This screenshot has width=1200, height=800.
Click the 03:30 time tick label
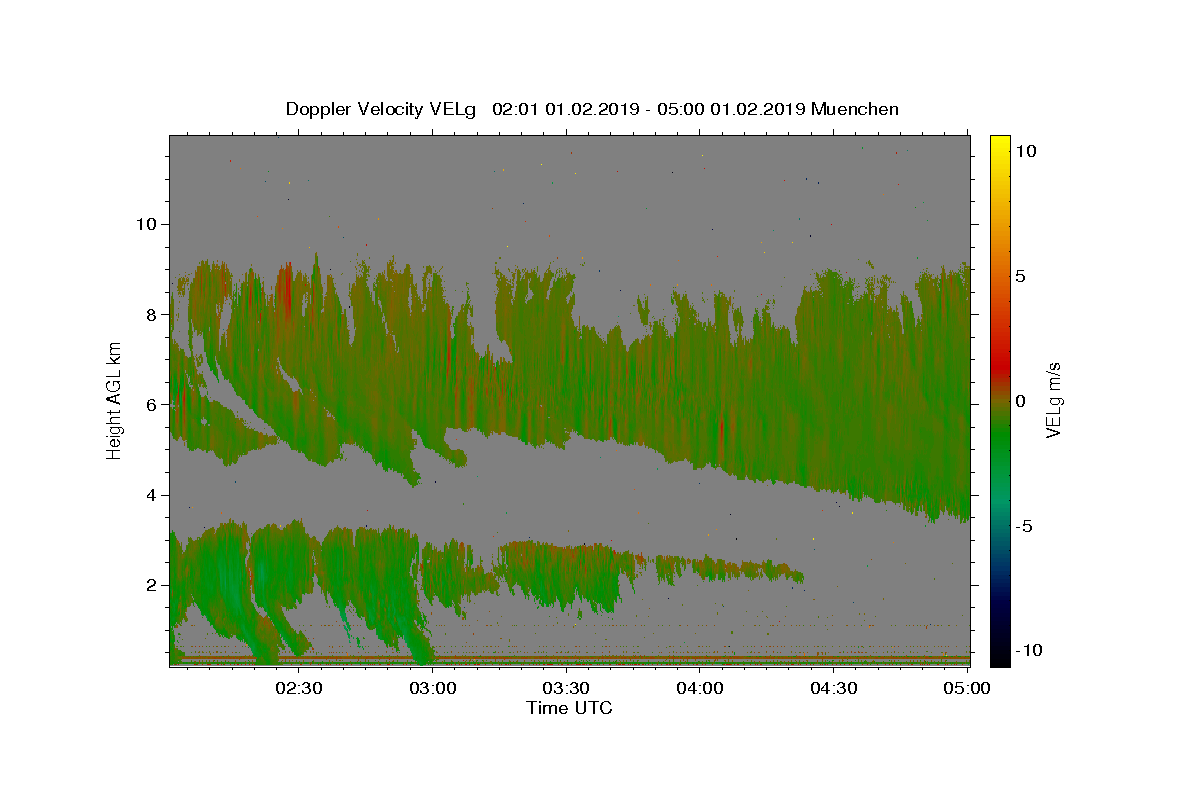[x=566, y=688]
